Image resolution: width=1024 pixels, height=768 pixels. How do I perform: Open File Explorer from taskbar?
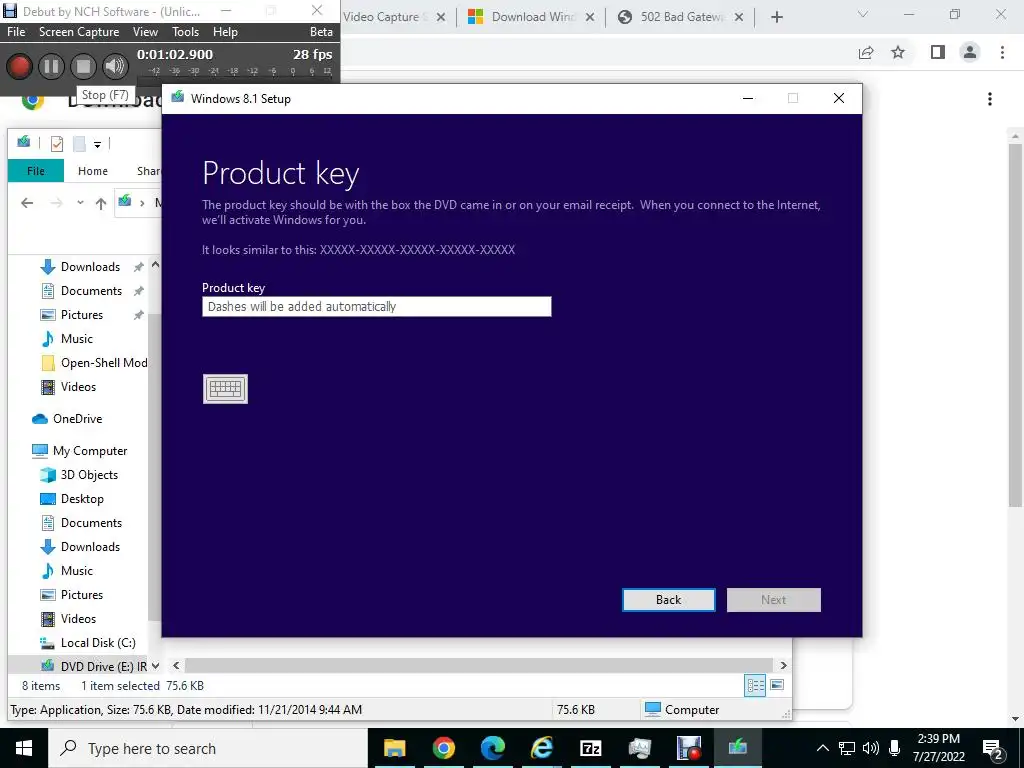point(394,748)
